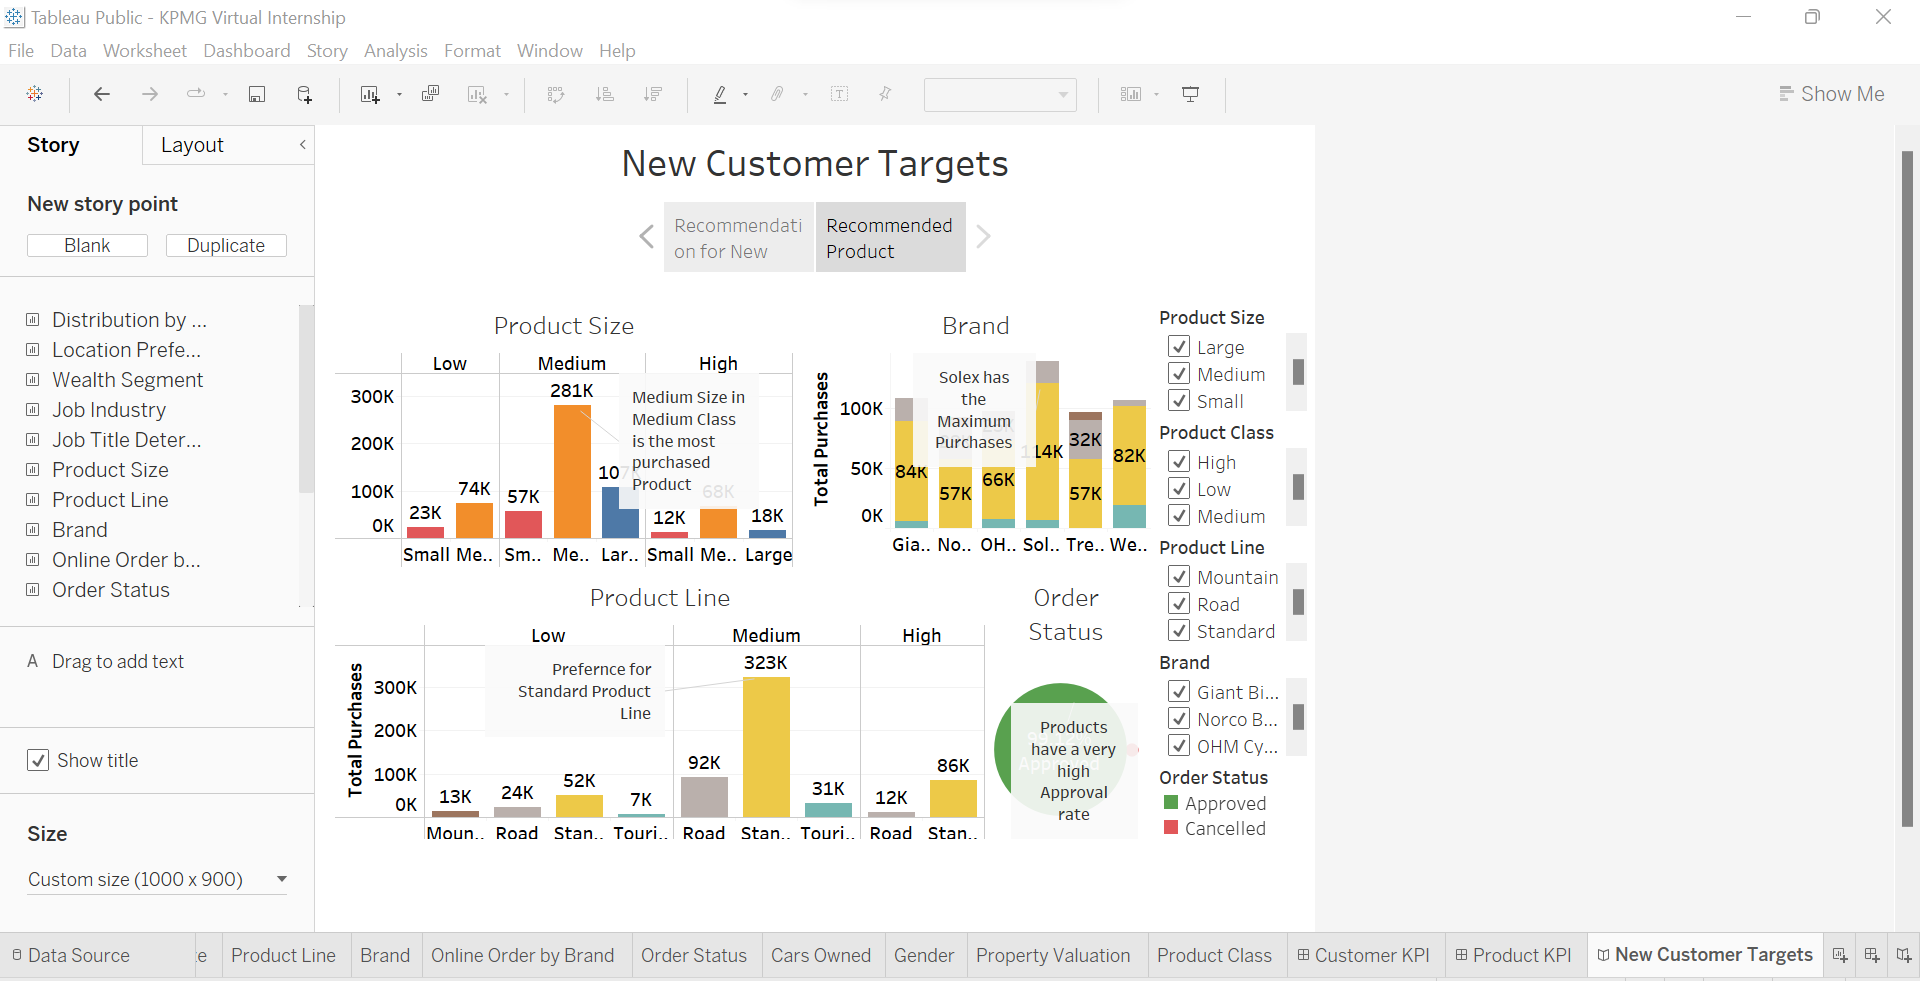Click the Show mark labels icon
Viewport: 1920px width, 981px height.
[x=840, y=94]
